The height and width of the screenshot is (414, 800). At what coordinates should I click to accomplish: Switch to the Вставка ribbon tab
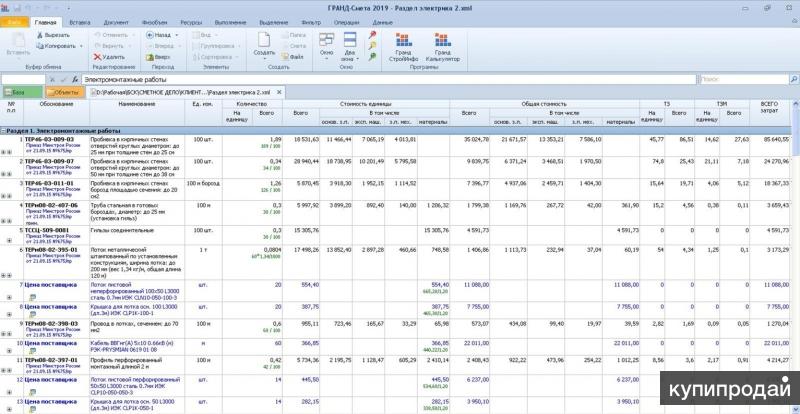(x=80, y=22)
